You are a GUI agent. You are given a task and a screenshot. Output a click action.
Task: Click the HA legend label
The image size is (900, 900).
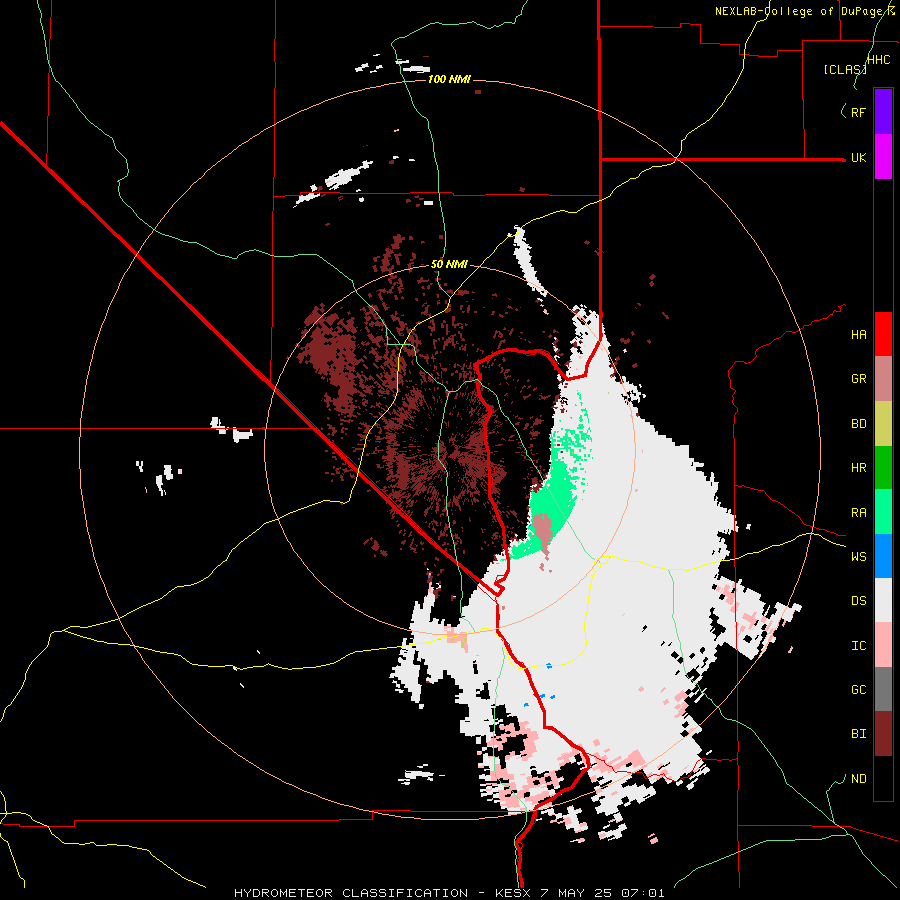point(859,335)
